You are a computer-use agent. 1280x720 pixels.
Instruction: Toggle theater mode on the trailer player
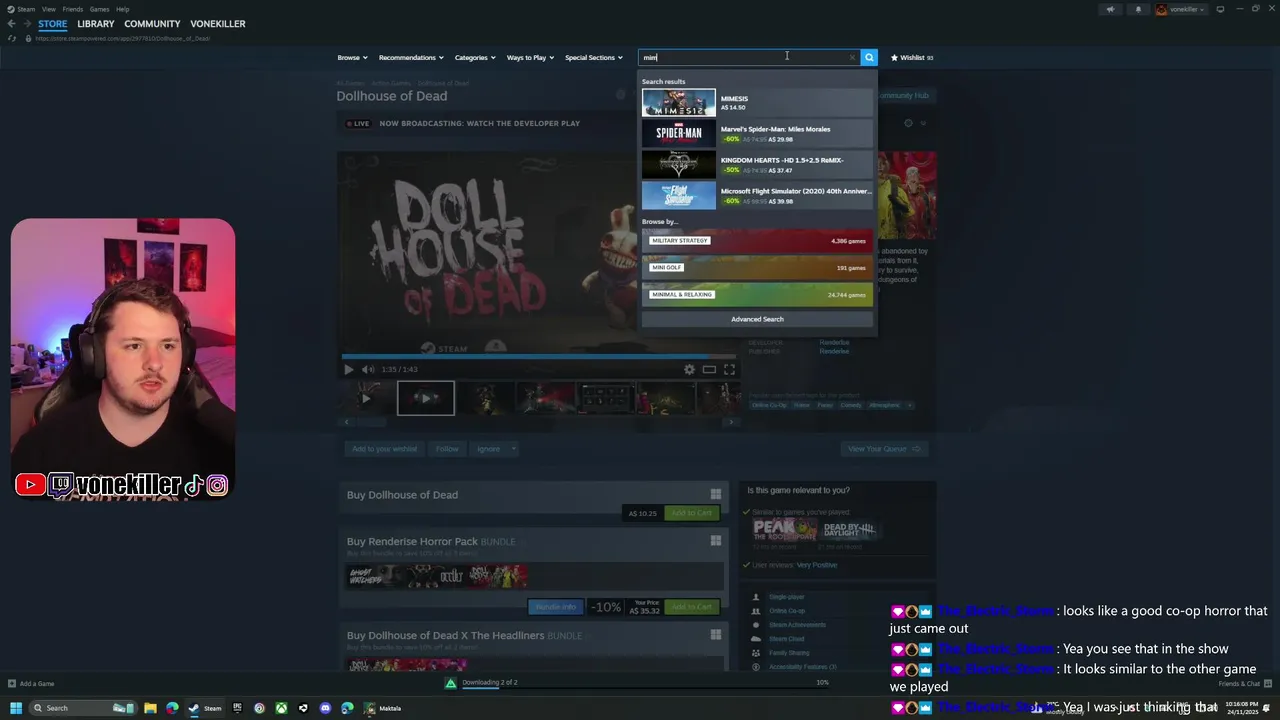tap(709, 369)
